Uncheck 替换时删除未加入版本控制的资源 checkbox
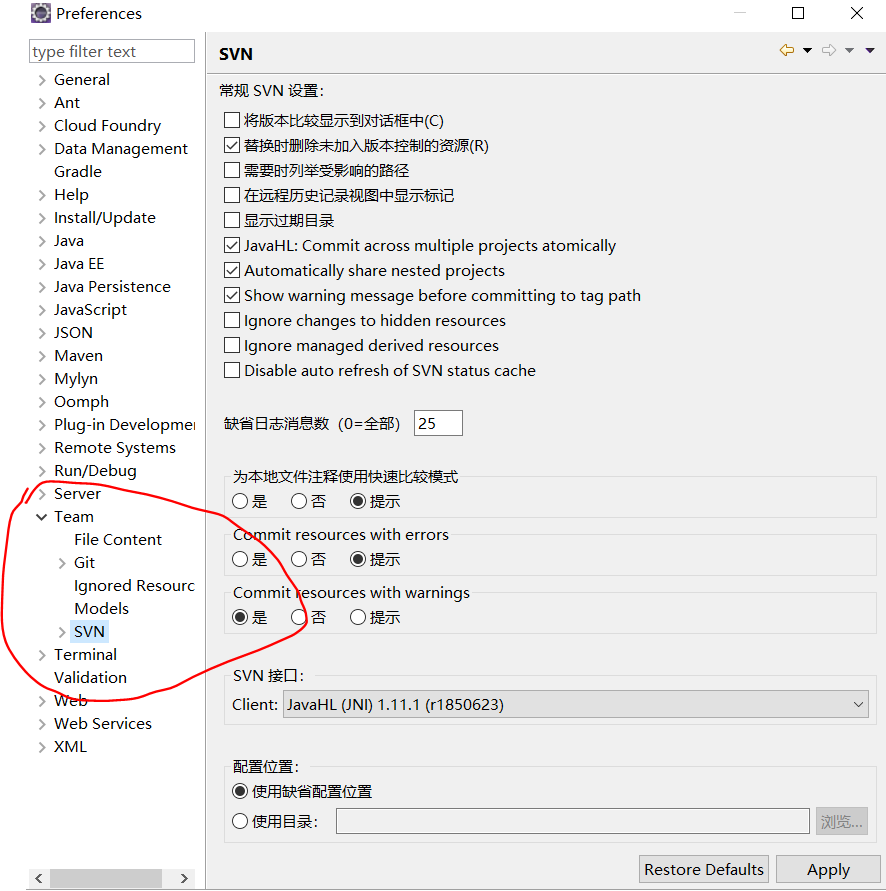The width and height of the screenshot is (886, 891). point(232,145)
